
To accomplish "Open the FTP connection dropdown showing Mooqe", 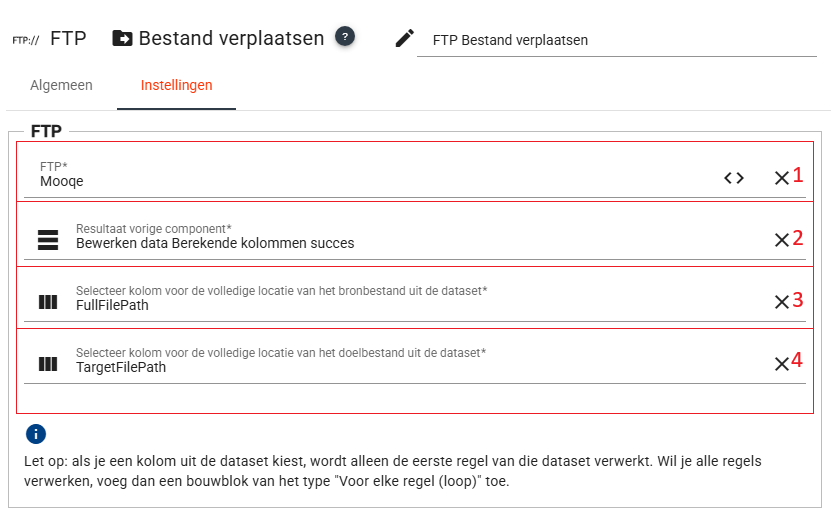I will (x=370, y=181).
